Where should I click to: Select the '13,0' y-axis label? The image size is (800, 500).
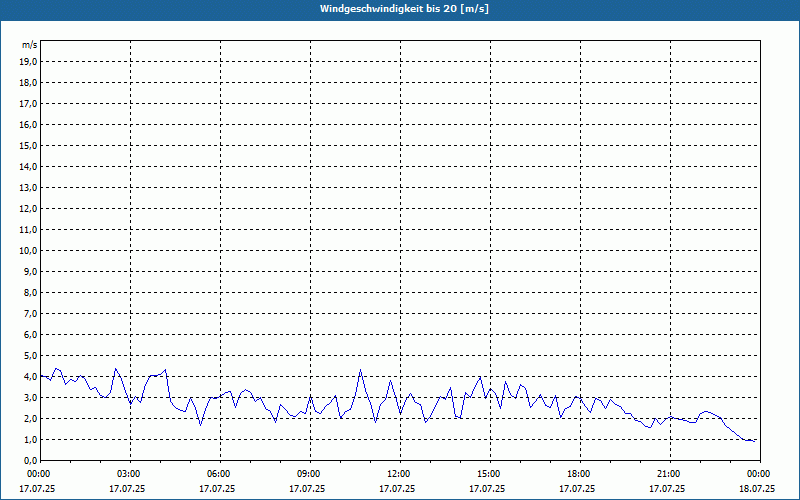click(28, 187)
